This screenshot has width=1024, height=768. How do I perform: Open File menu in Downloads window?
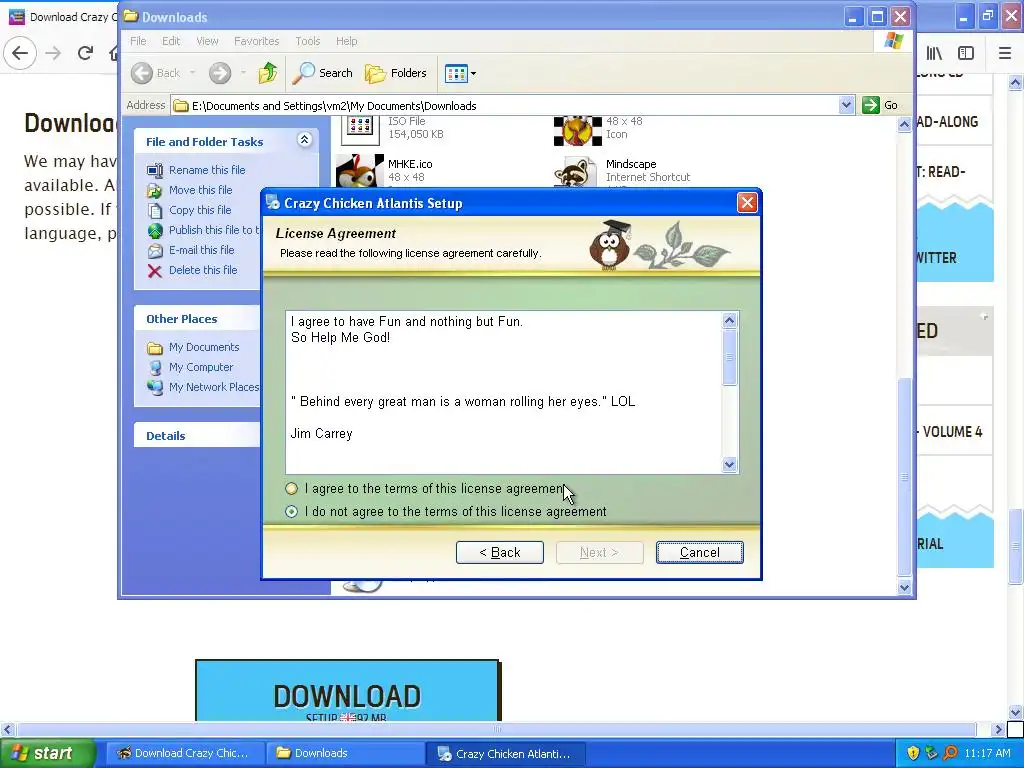pyautogui.click(x=138, y=41)
